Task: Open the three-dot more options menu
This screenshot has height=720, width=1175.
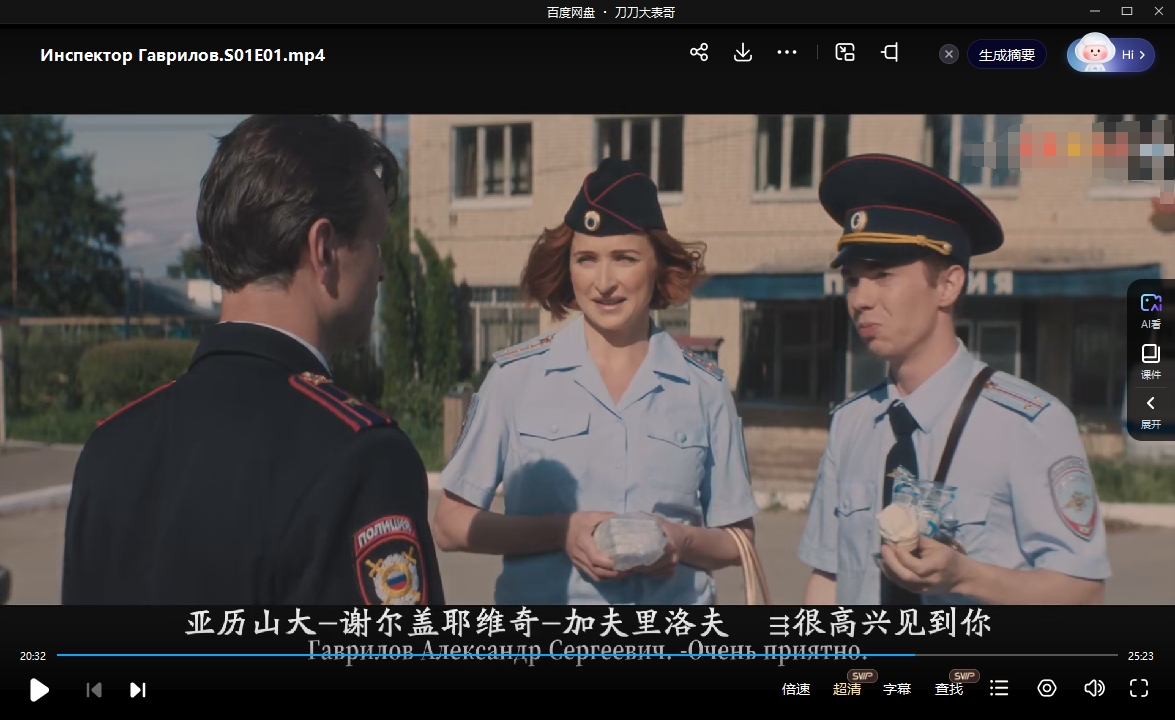Action: (x=787, y=53)
